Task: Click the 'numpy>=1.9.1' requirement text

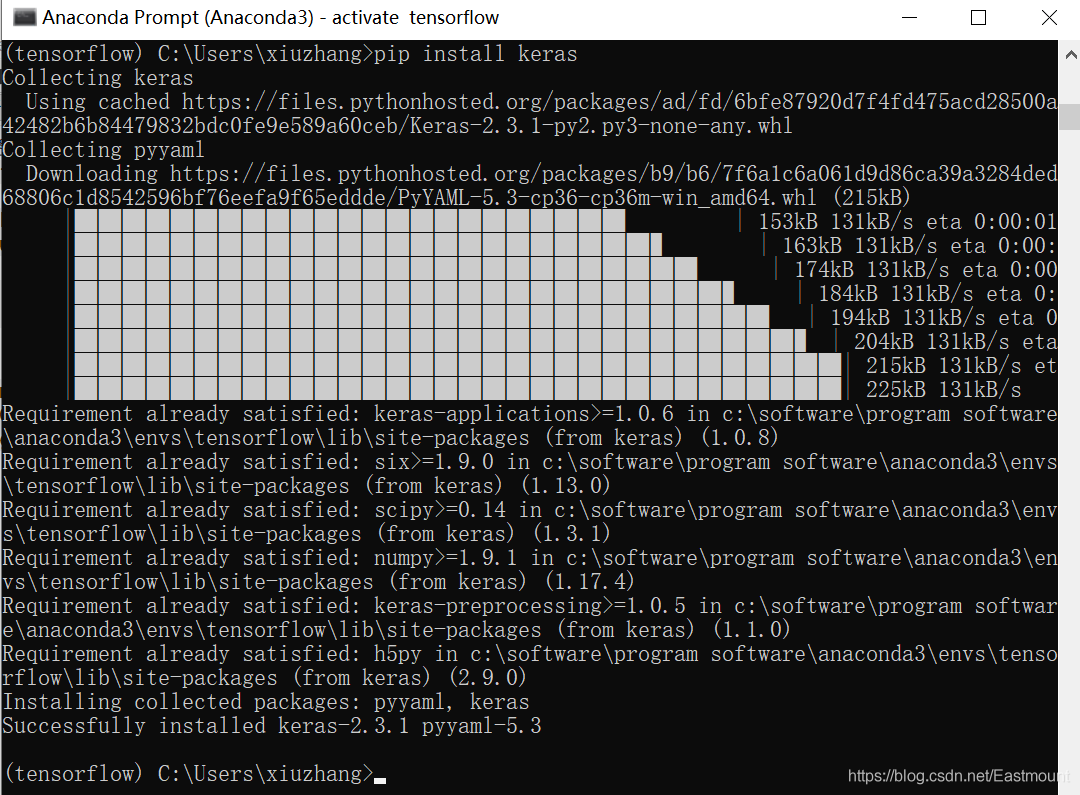Action: point(446,558)
